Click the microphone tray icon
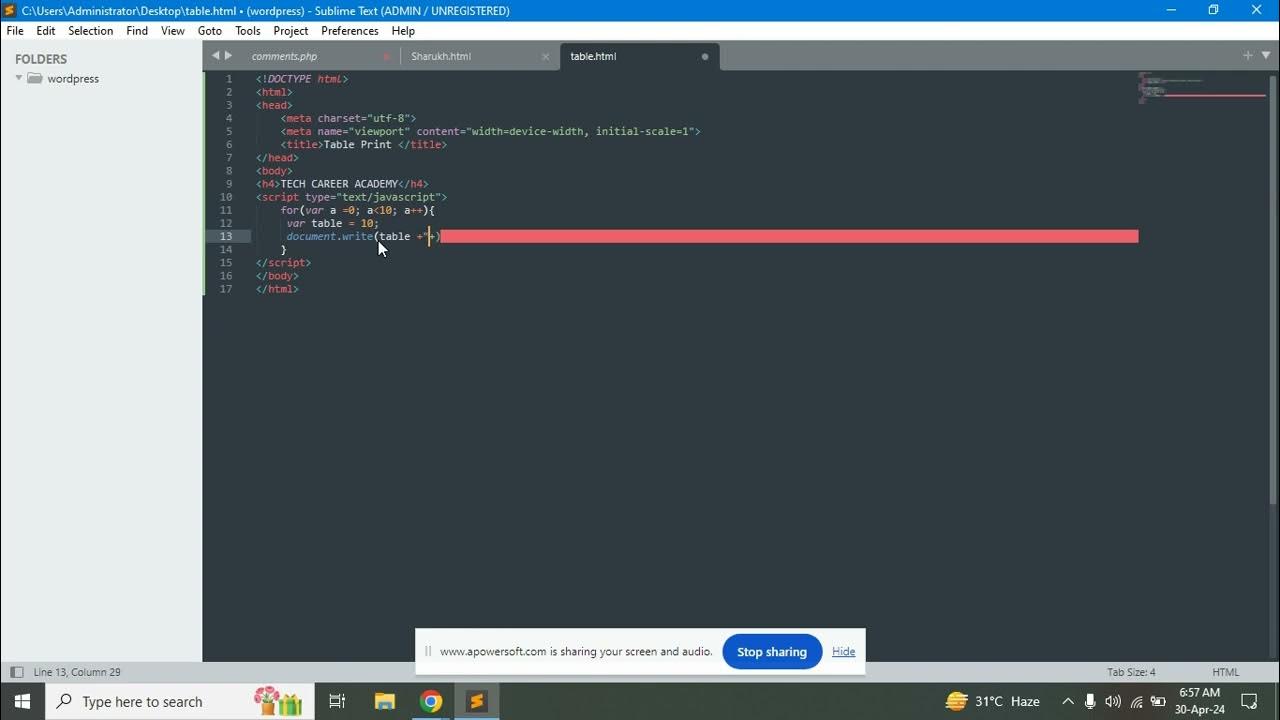1280x720 pixels. (x=1090, y=701)
